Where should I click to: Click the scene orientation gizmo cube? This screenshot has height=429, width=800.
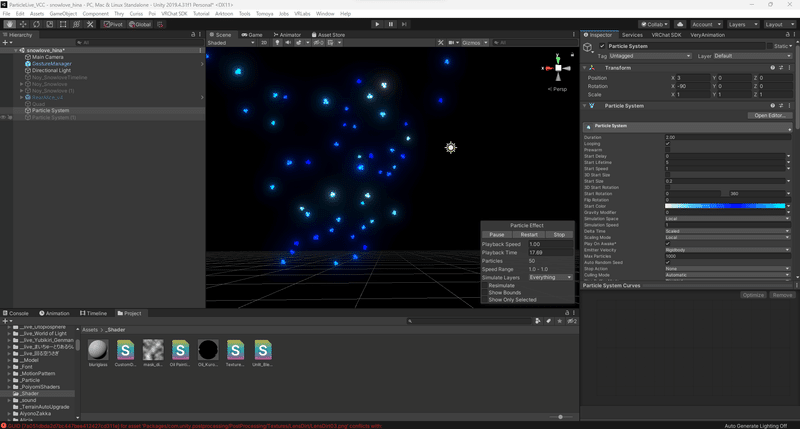point(558,68)
